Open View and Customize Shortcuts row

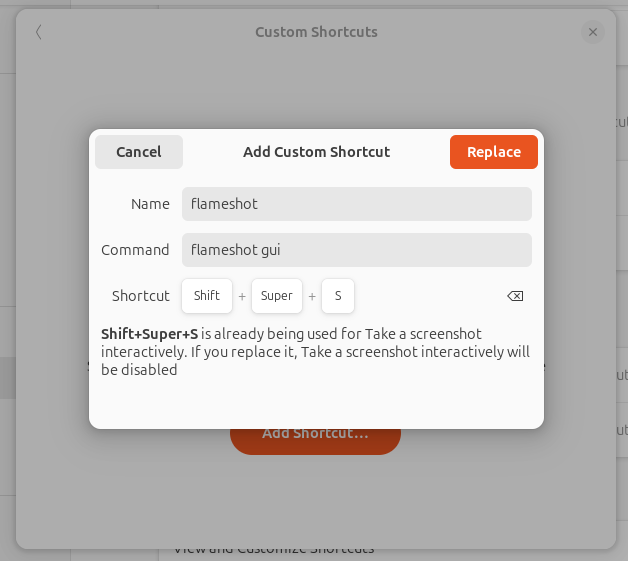pyautogui.click(x=274, y=549)
